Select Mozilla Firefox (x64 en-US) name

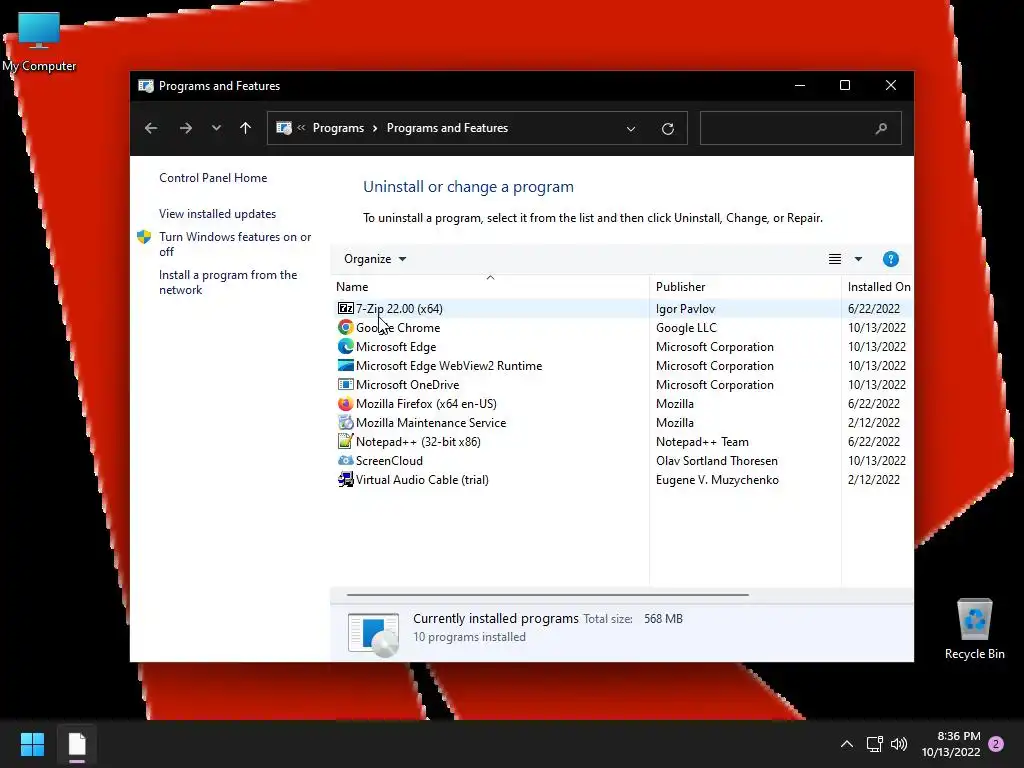click(426, 404)
